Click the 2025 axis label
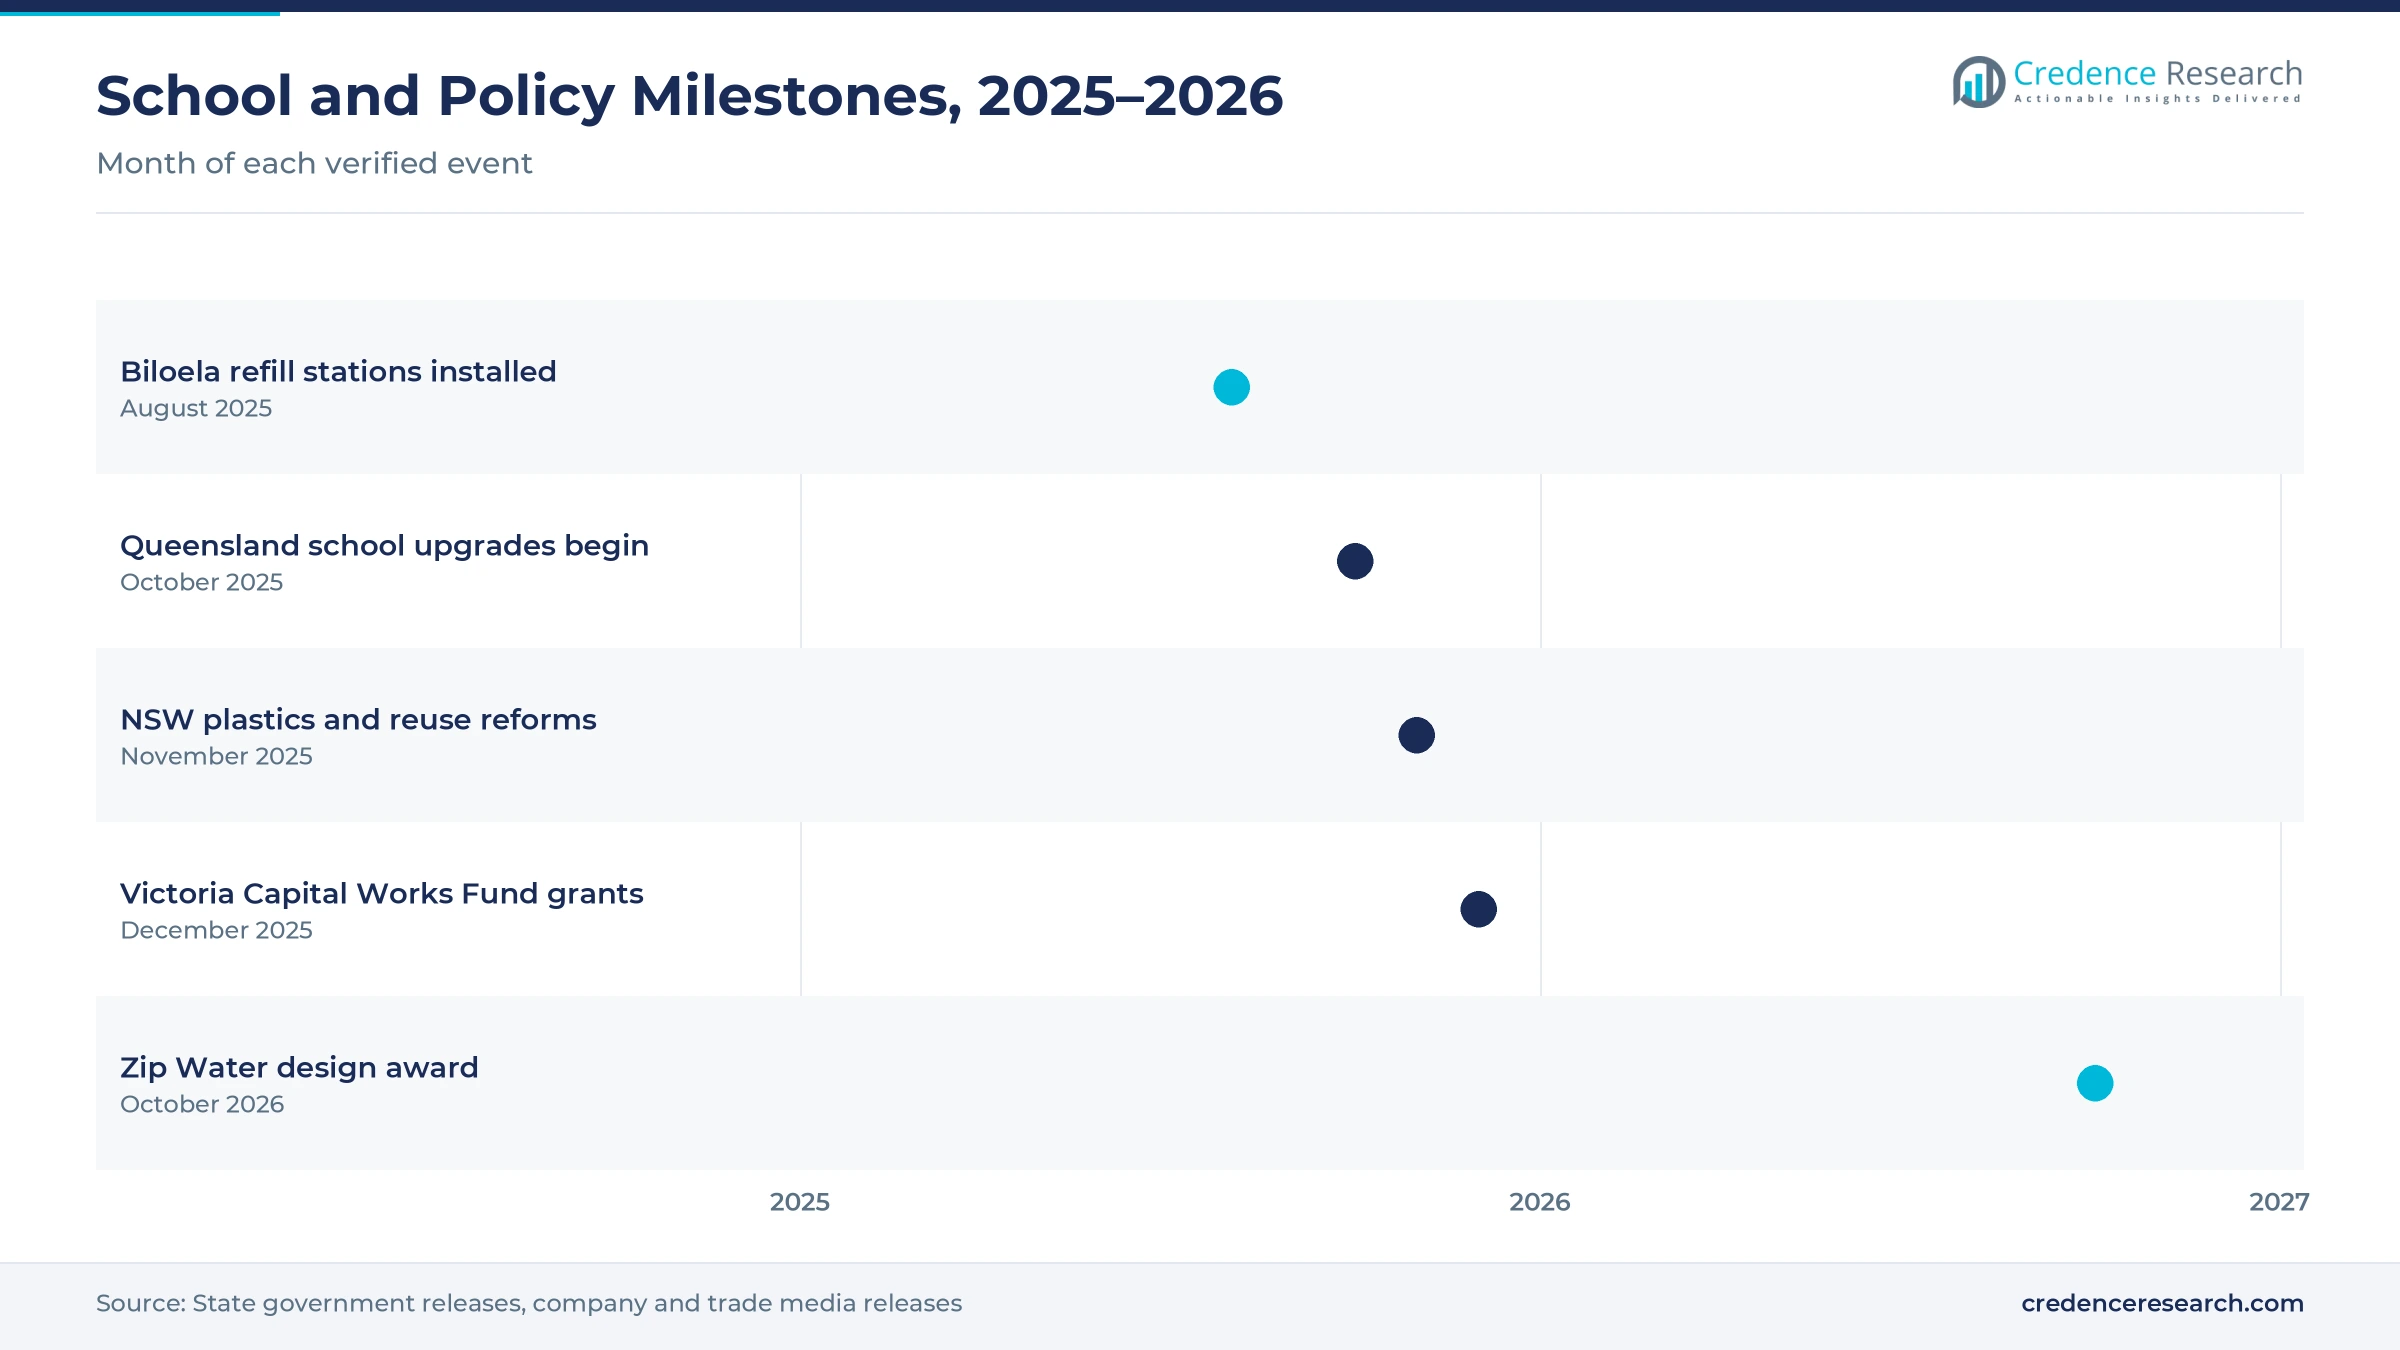This screenshot has width=2400, height=1350. point(800,1202)
